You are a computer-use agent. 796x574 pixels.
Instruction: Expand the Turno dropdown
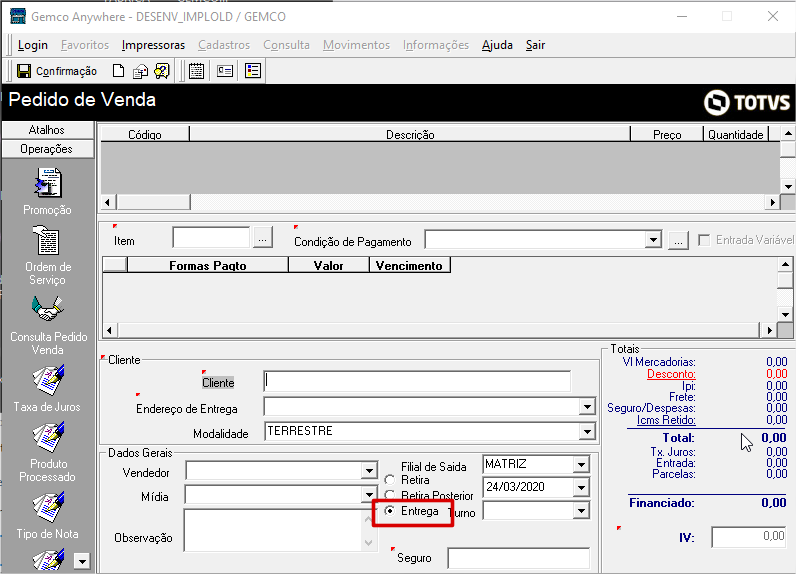tap(581, 511)
